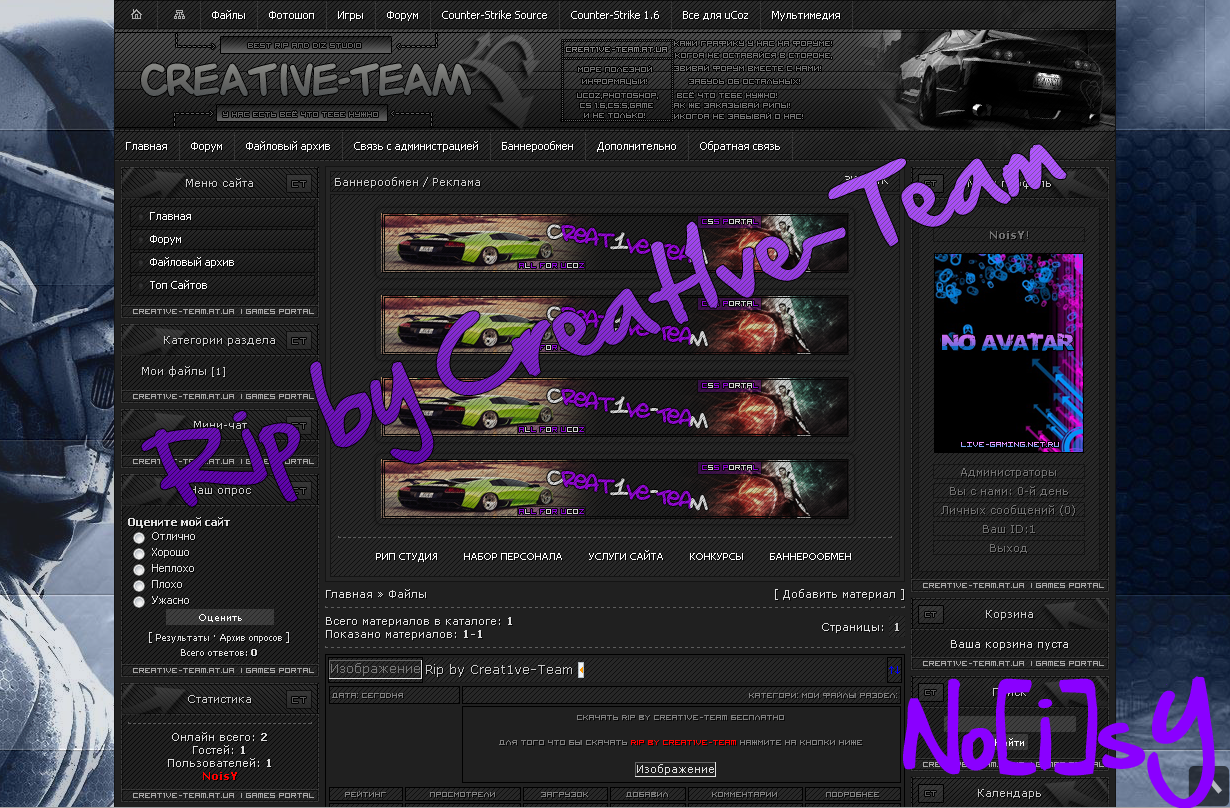View poll Результаты
Viewport: 1230px width, 808px height.
(x=181, y=637)
